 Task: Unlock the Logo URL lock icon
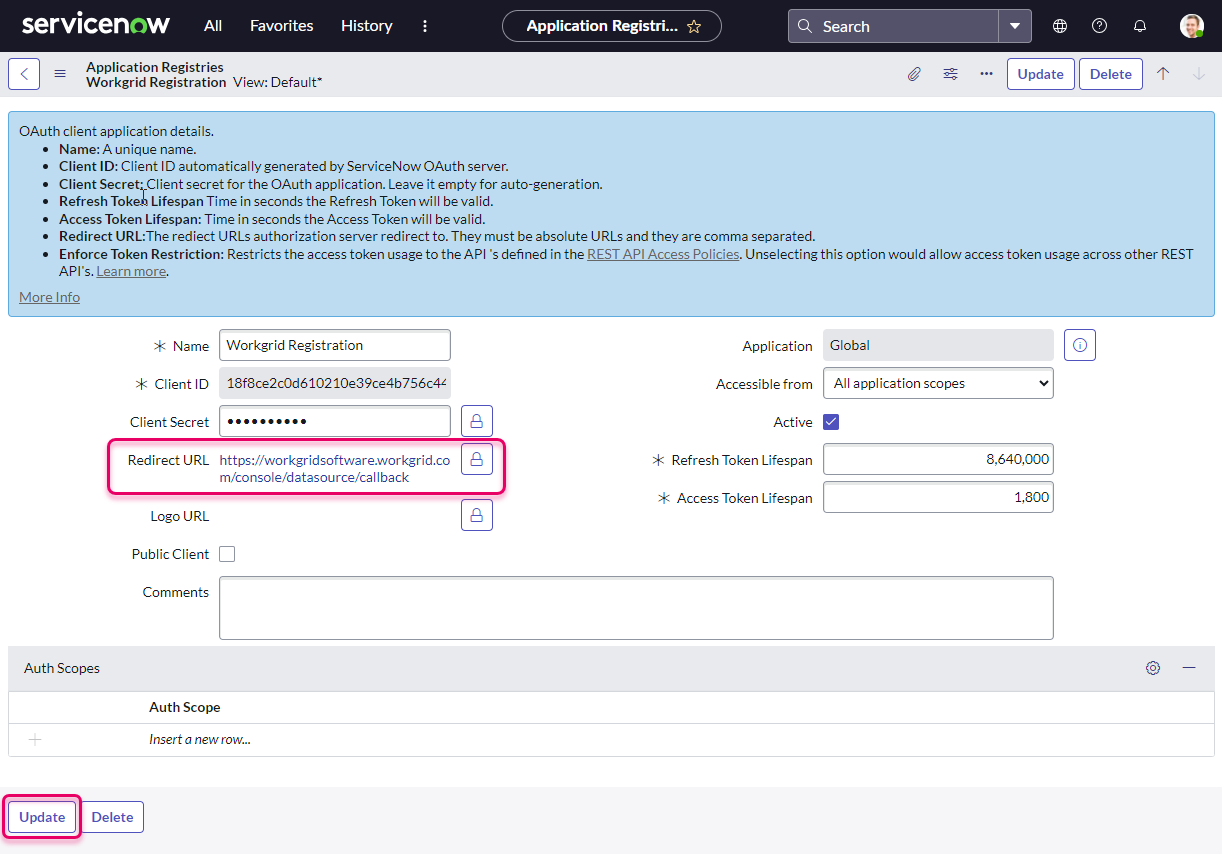(477, 514)
